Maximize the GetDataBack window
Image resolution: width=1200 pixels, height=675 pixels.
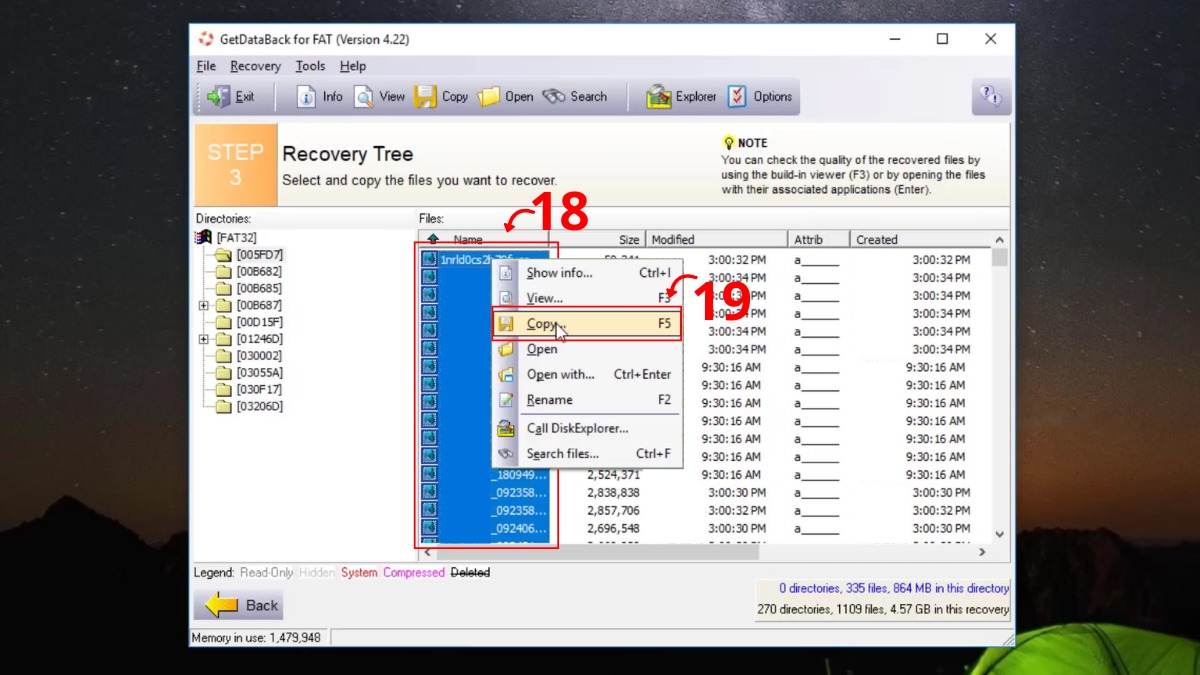tap(942, 39)
